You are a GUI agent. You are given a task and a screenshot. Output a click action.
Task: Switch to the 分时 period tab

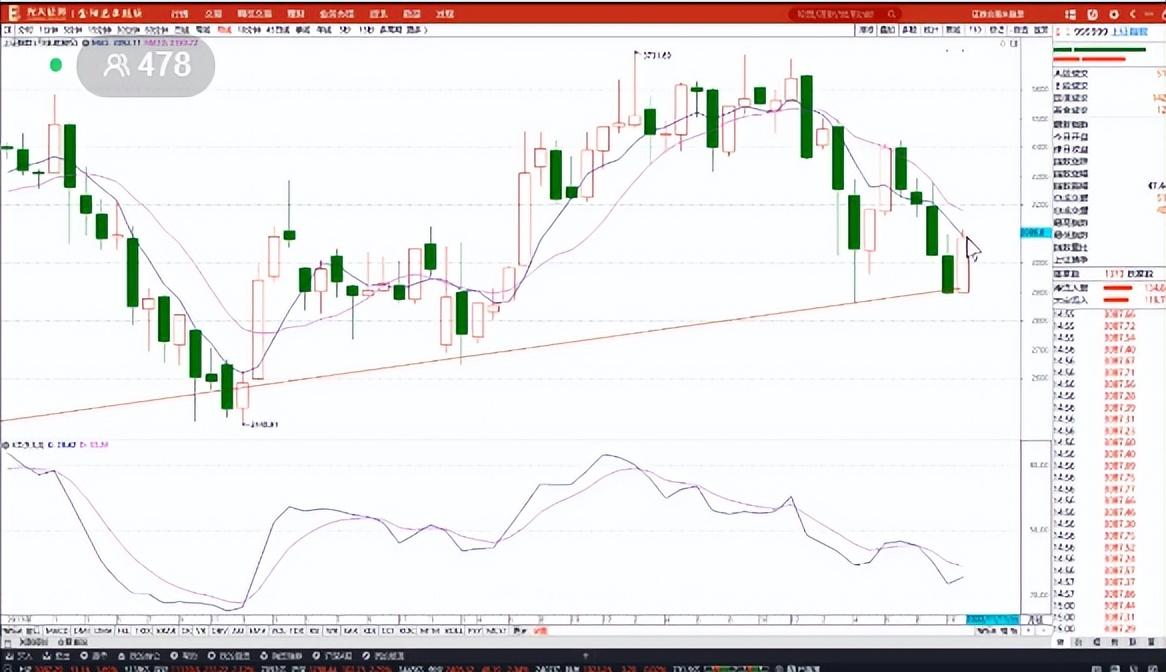point(25,30)
